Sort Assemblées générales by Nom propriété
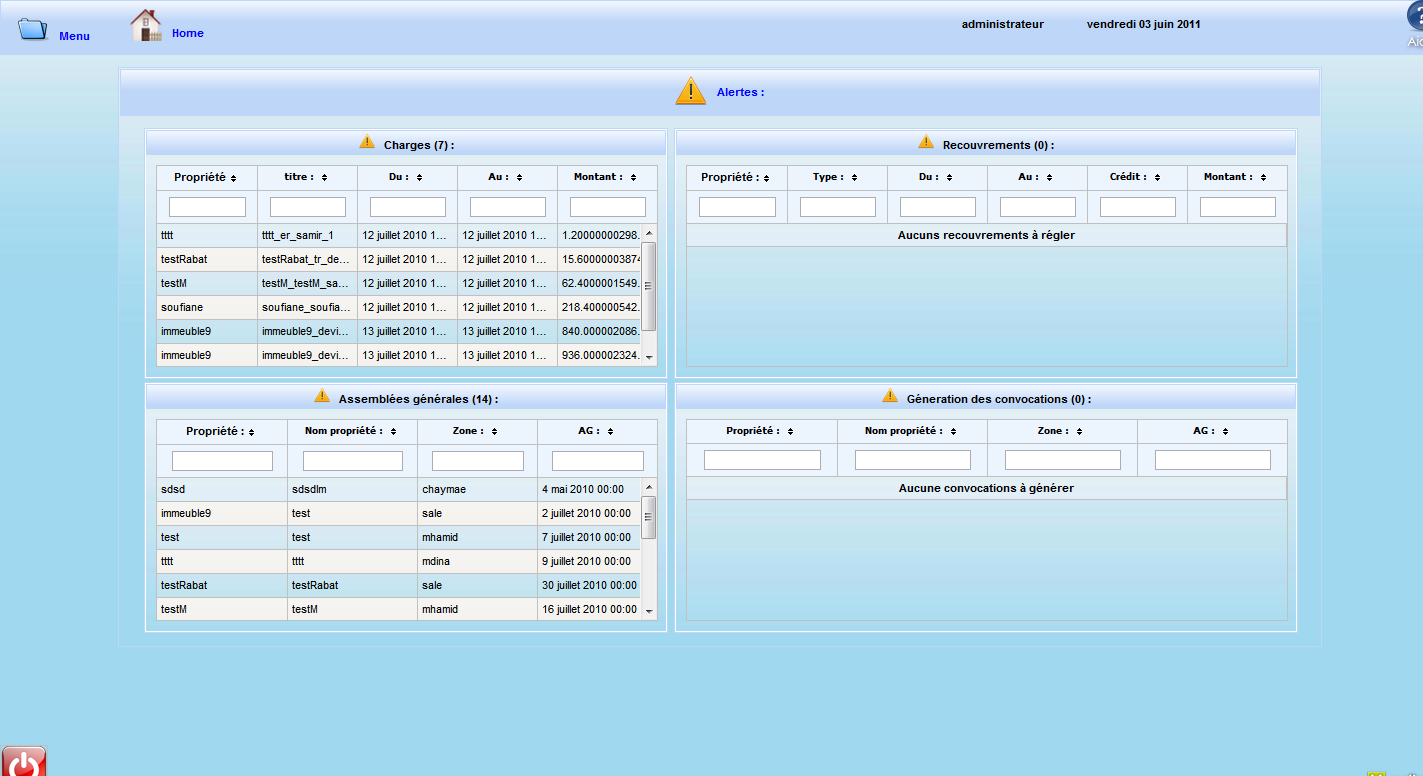The width and height of the screenshot is (1423, 776). click(393, 432)
